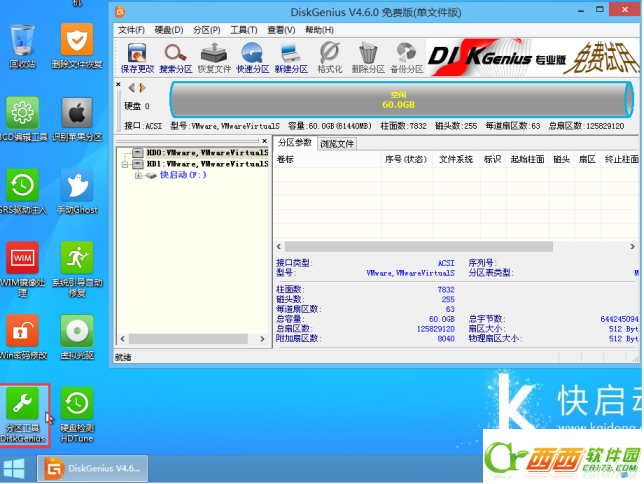Click the 起始柱面 column header
The height and width of the screenshot is (484, 644).
click(527, 159)
